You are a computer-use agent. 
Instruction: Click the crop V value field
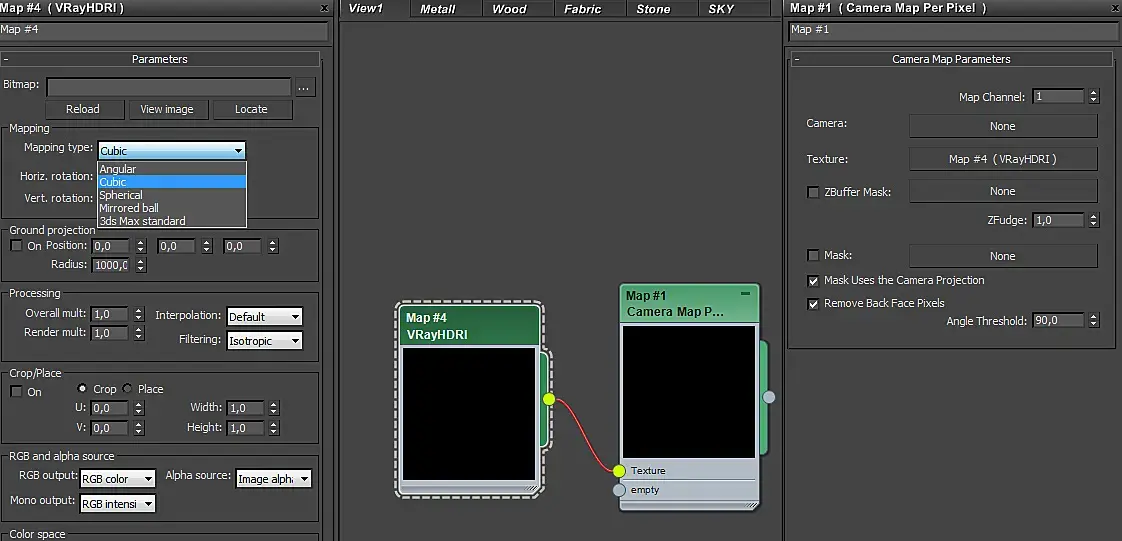click(x=110, y=428)
